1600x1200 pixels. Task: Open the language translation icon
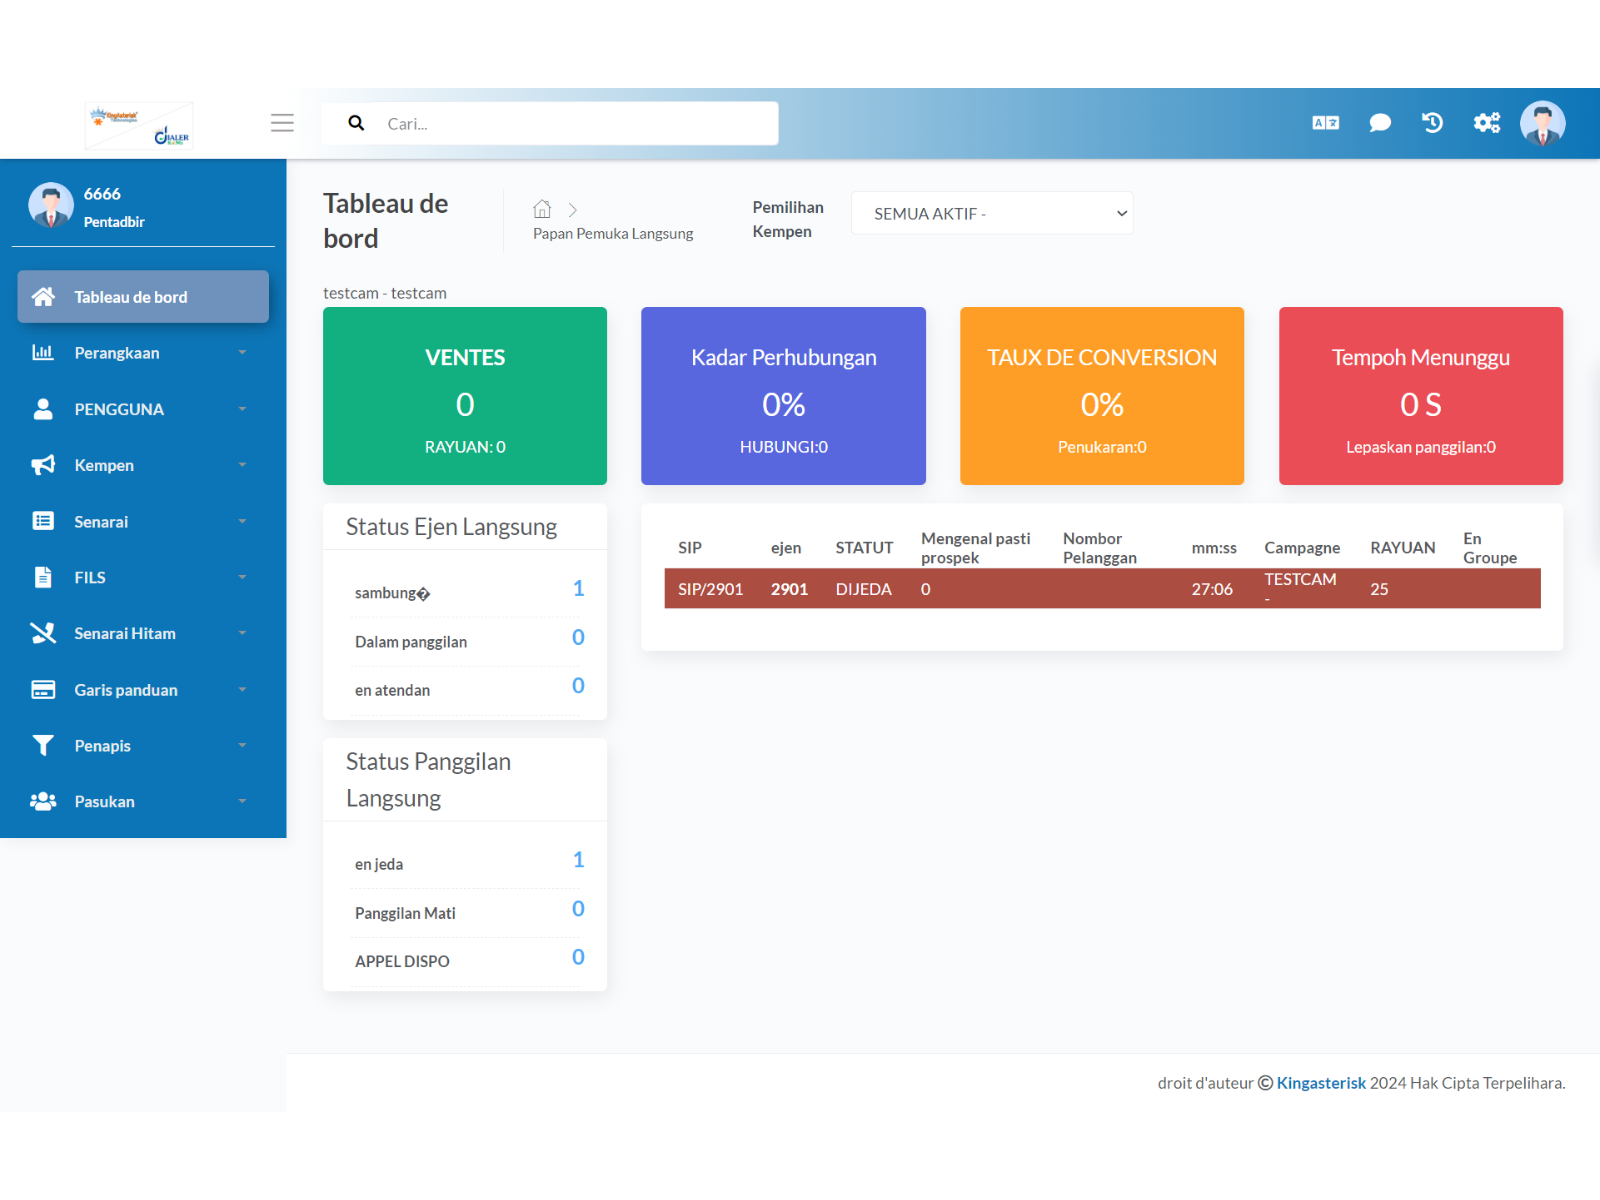(x=1325, y=121)
